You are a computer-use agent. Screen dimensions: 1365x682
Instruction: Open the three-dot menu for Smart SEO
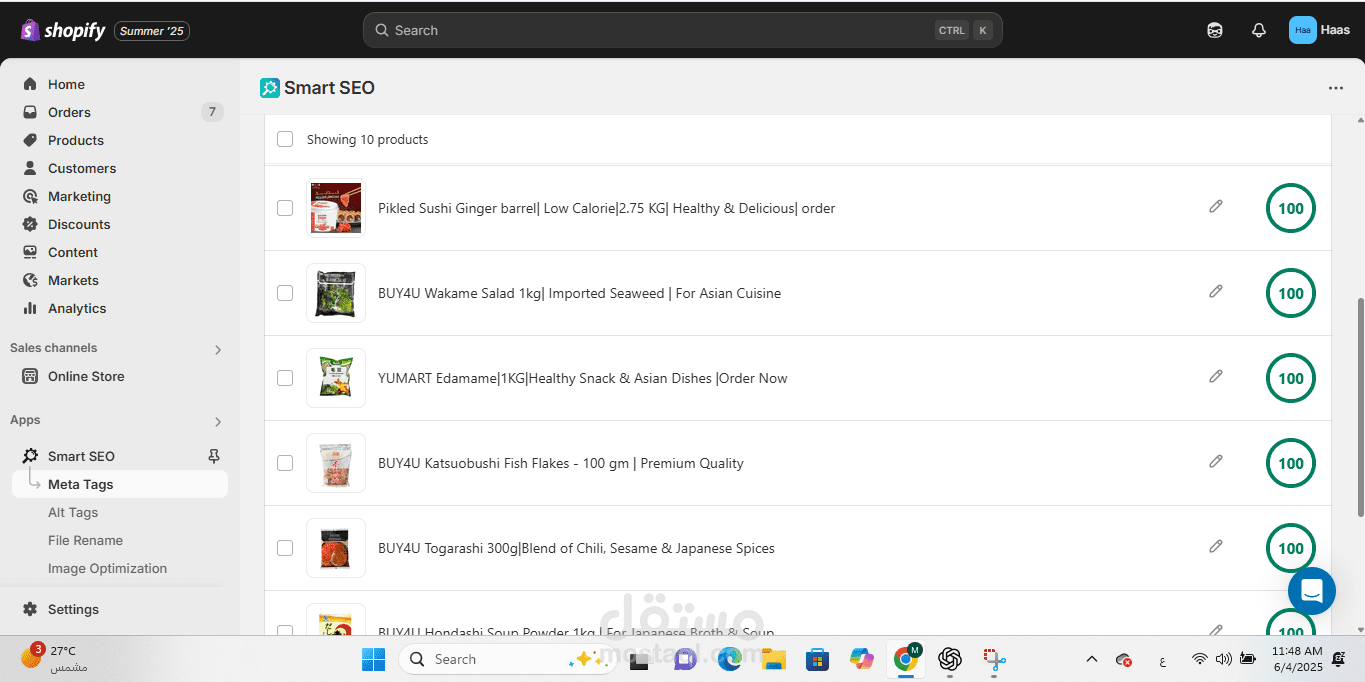1336,88
